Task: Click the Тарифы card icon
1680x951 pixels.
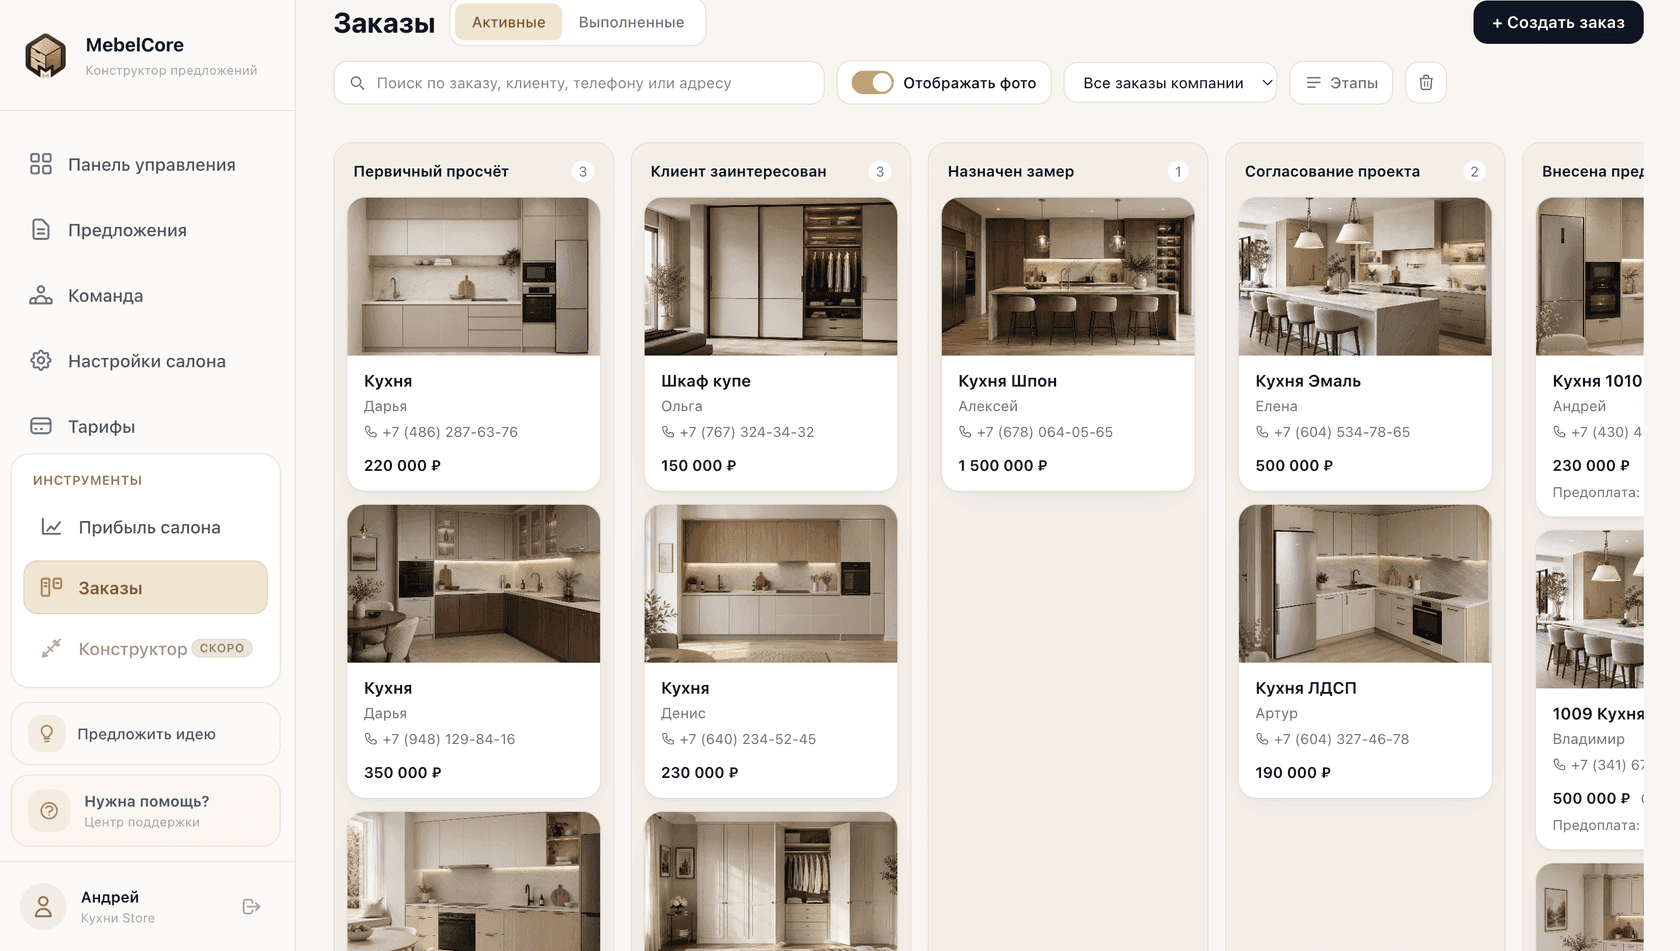Action: (41, 426)
